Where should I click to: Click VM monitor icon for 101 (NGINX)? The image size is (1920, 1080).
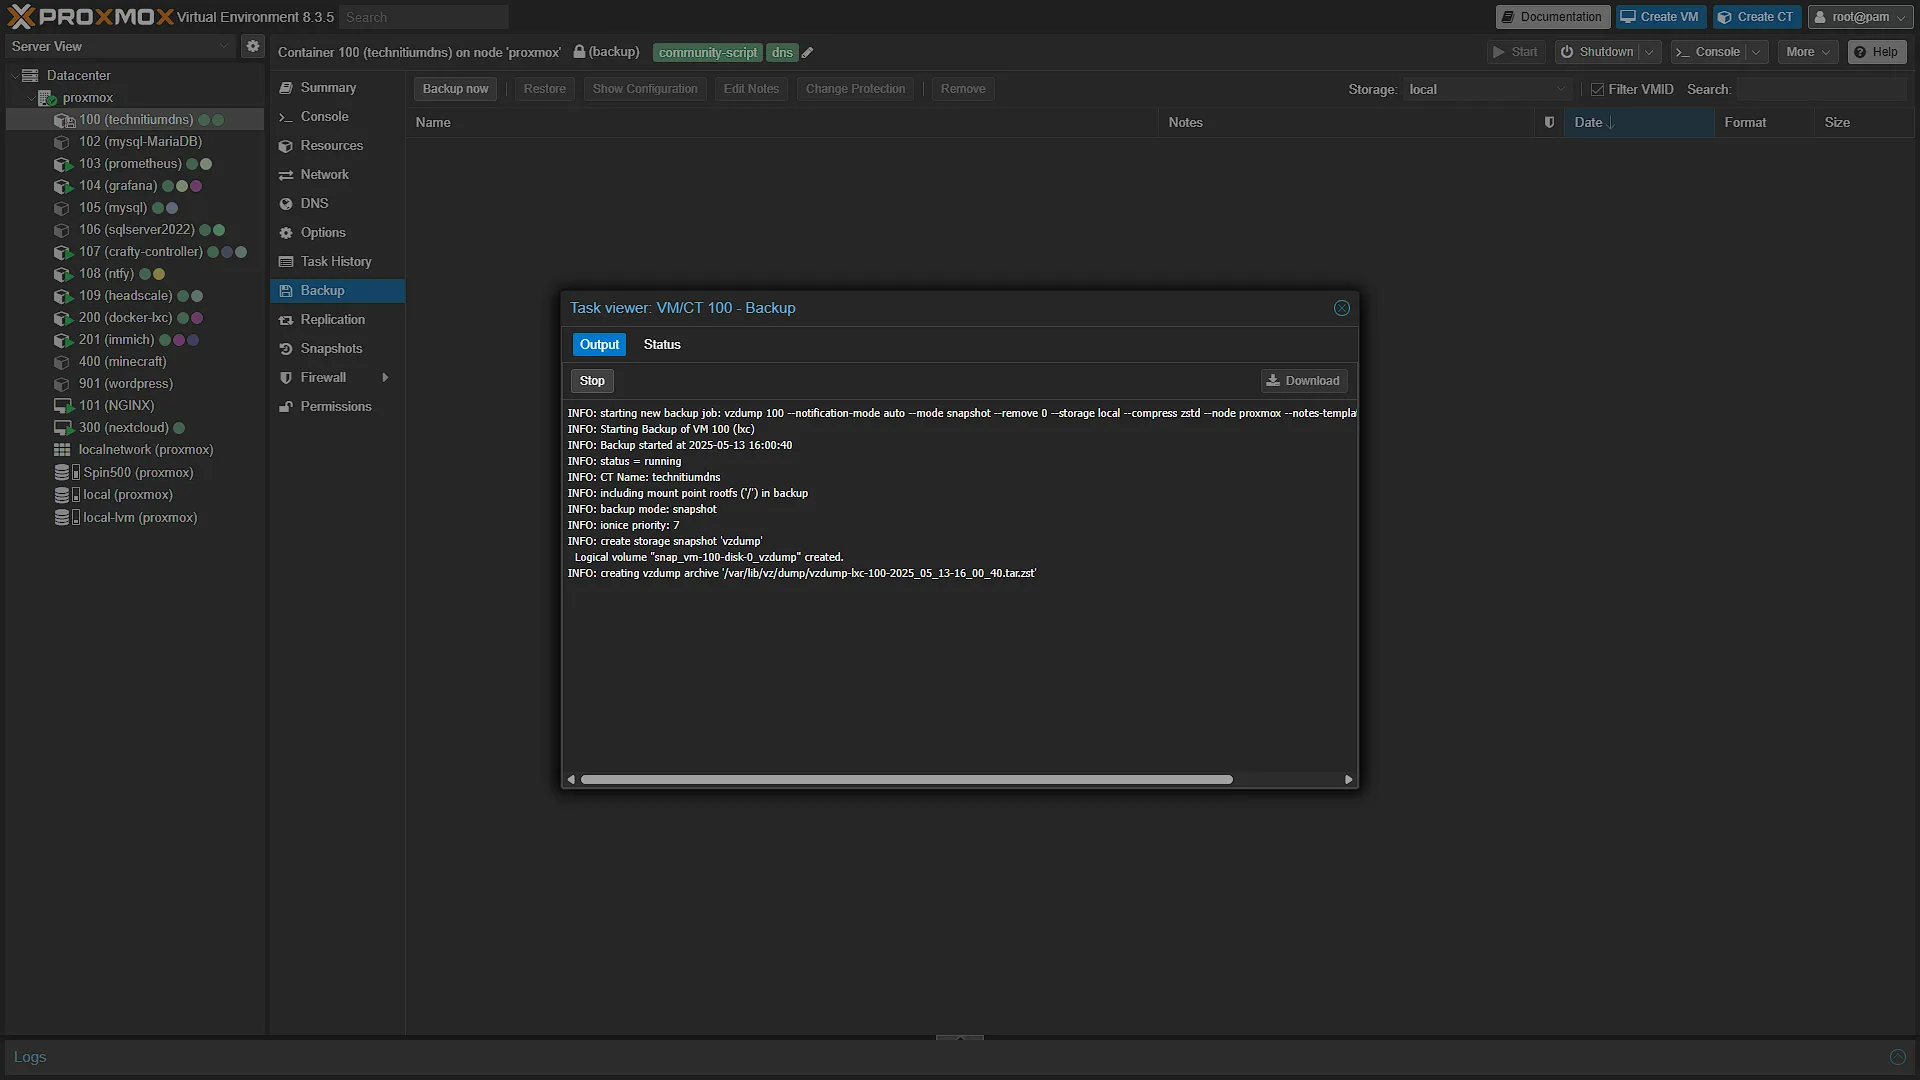(63, 406)
